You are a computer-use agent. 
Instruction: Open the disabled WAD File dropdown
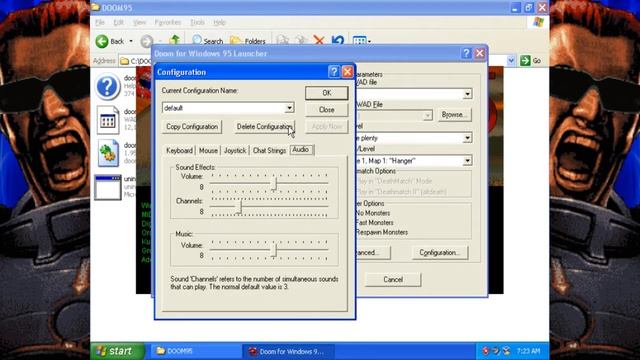coord(427,116)
